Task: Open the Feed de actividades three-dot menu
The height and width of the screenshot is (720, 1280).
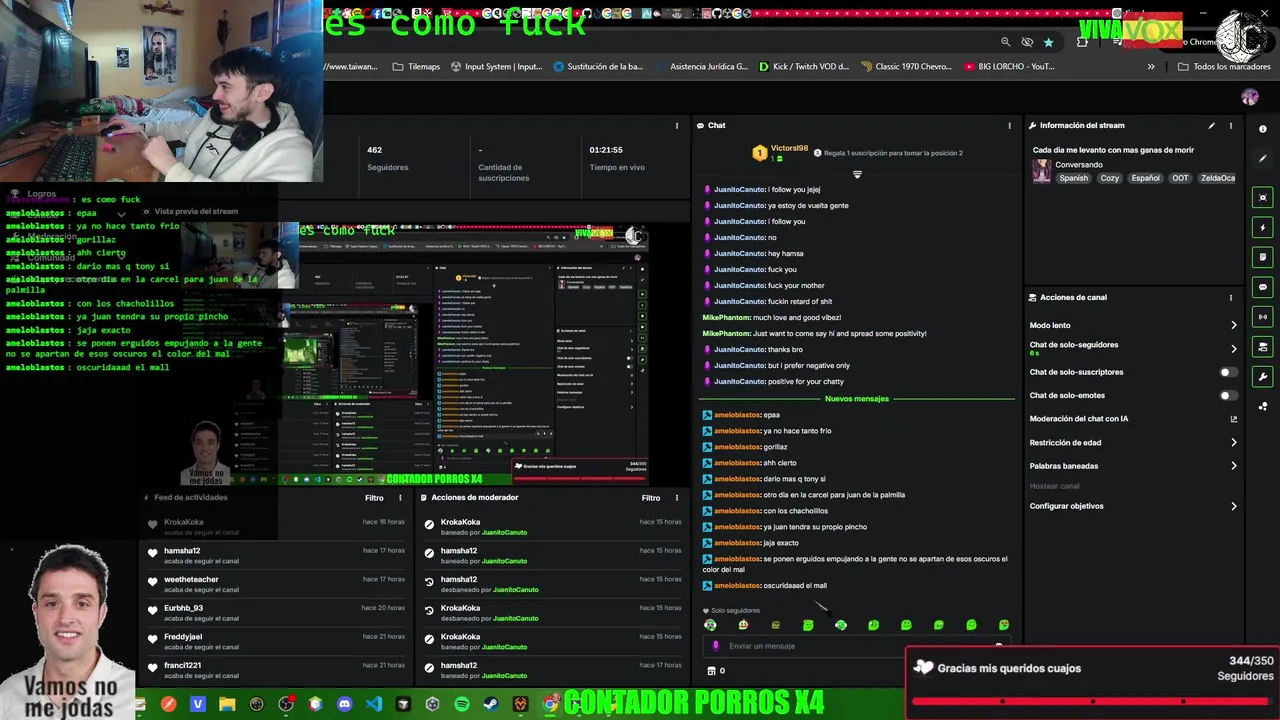Action: (400, 497)
